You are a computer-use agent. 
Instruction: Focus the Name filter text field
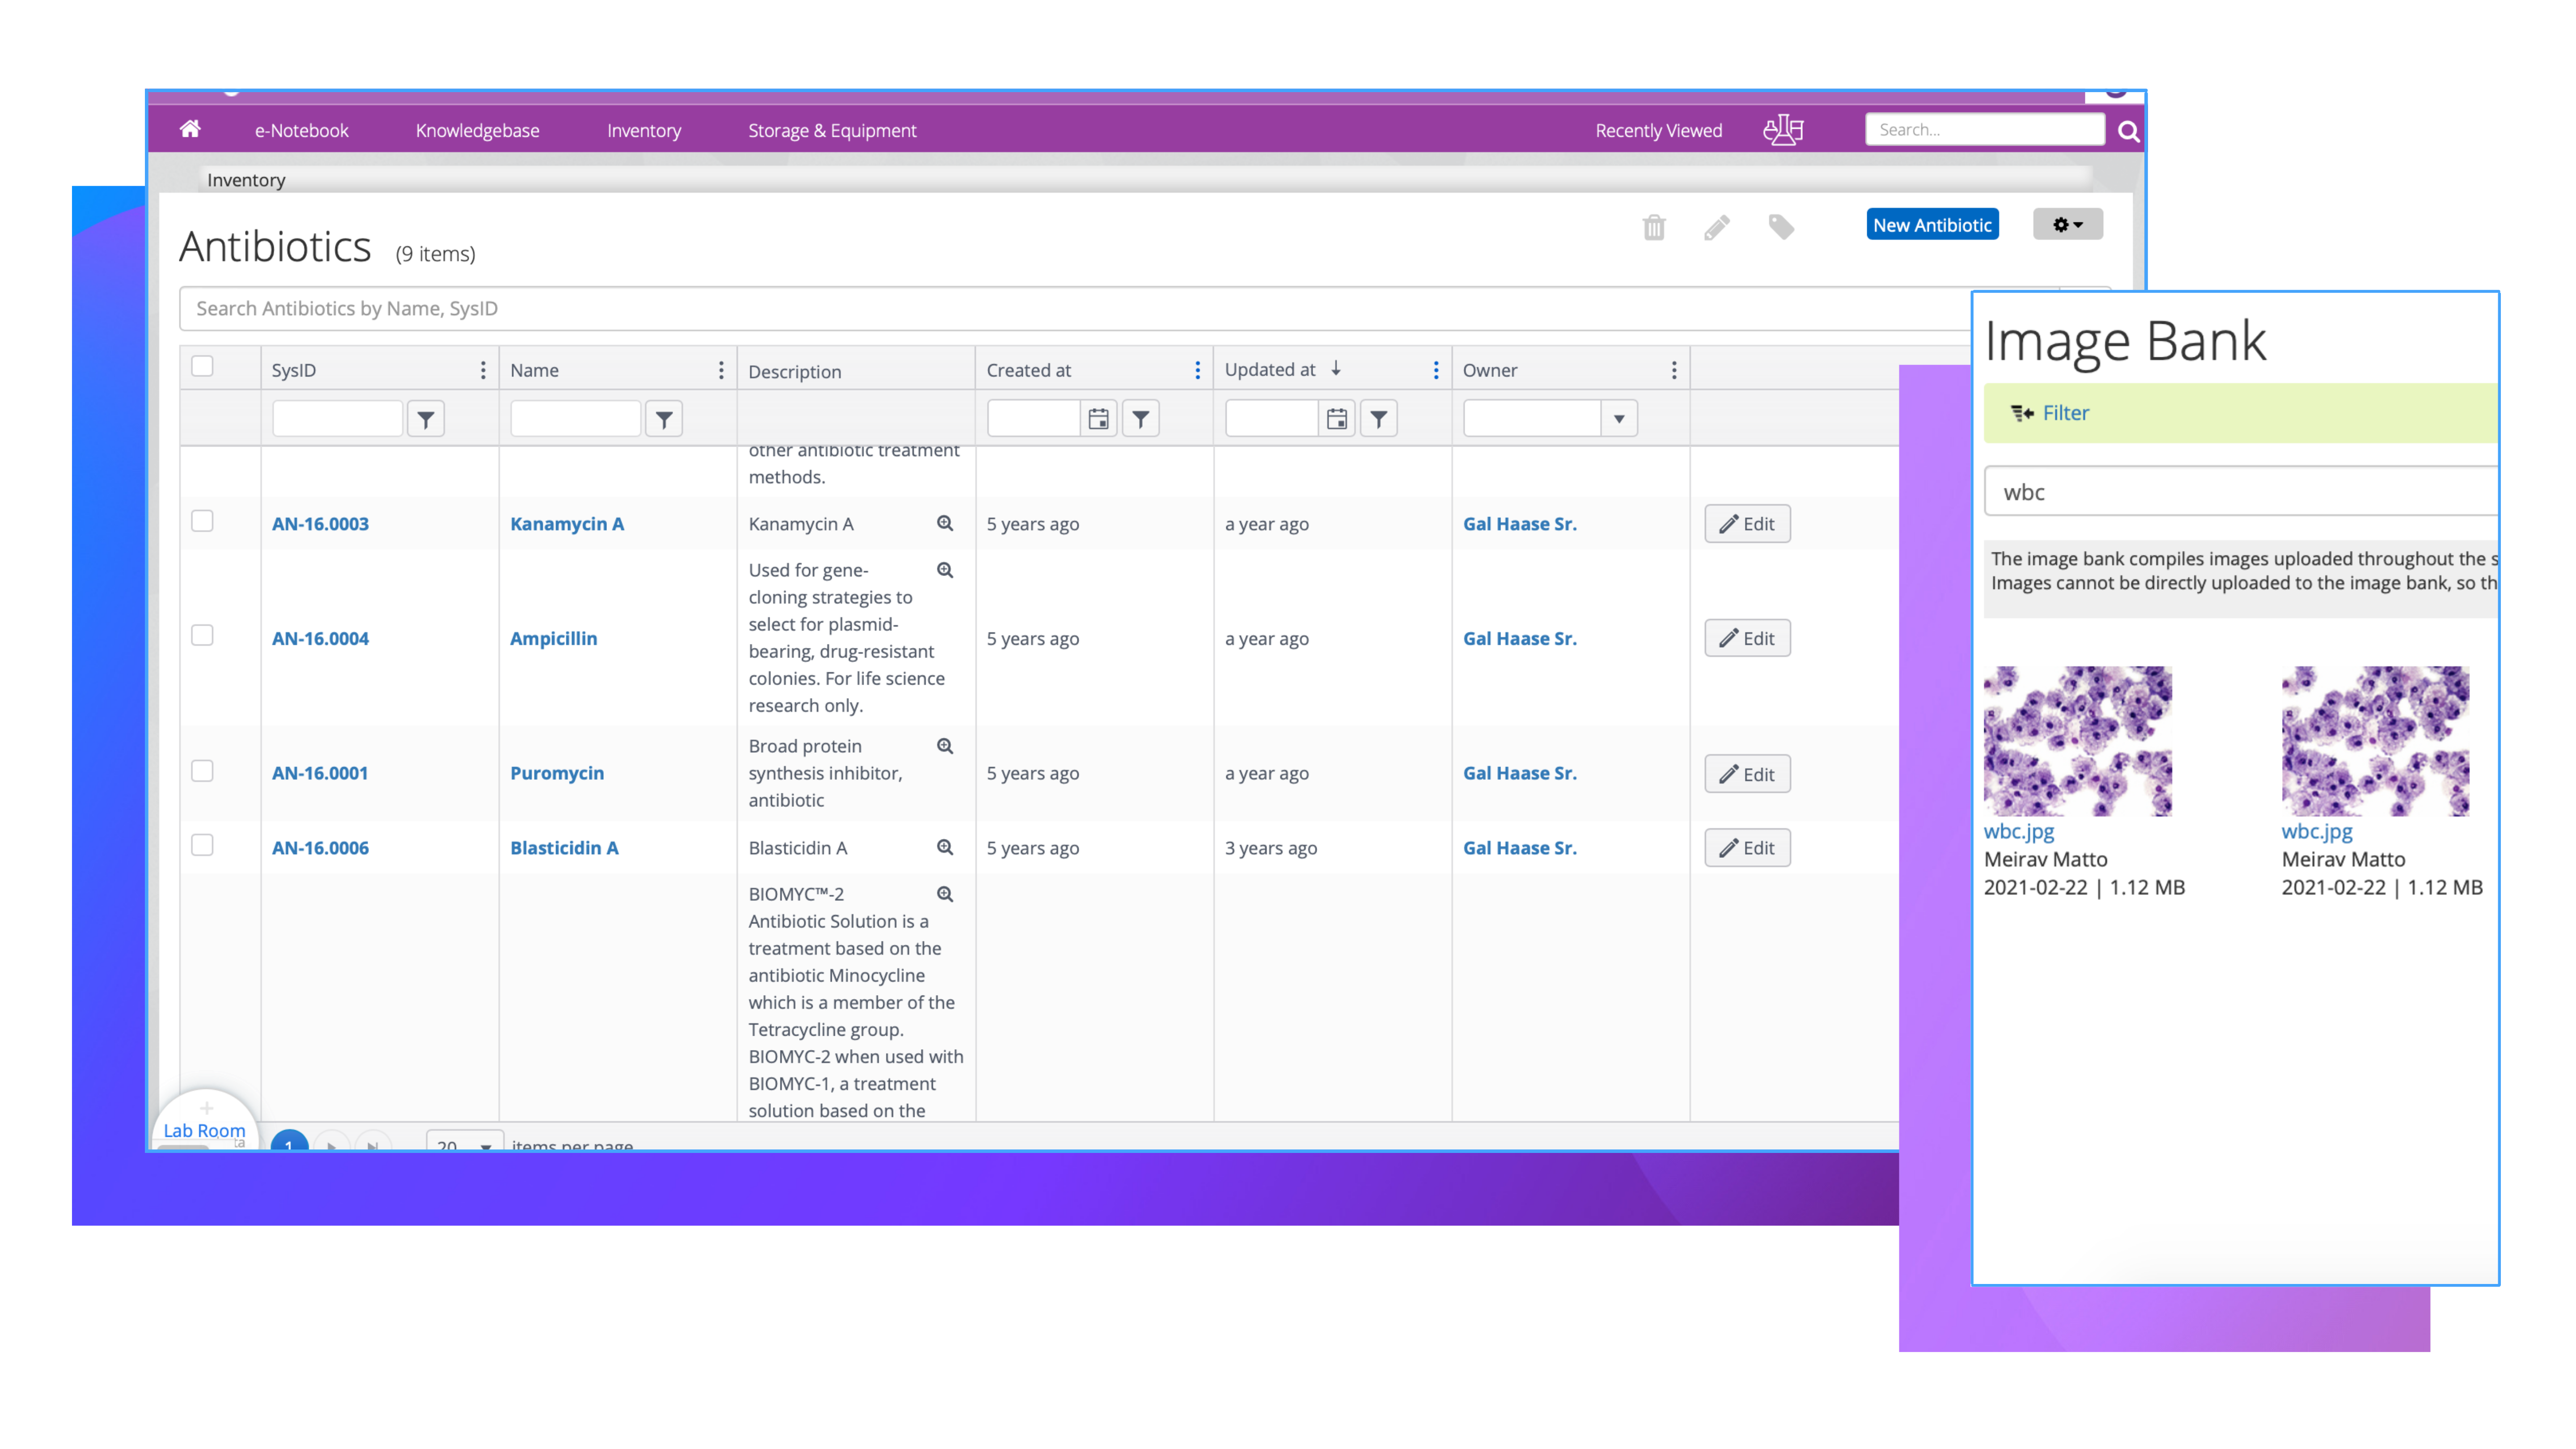pos(575,419)
